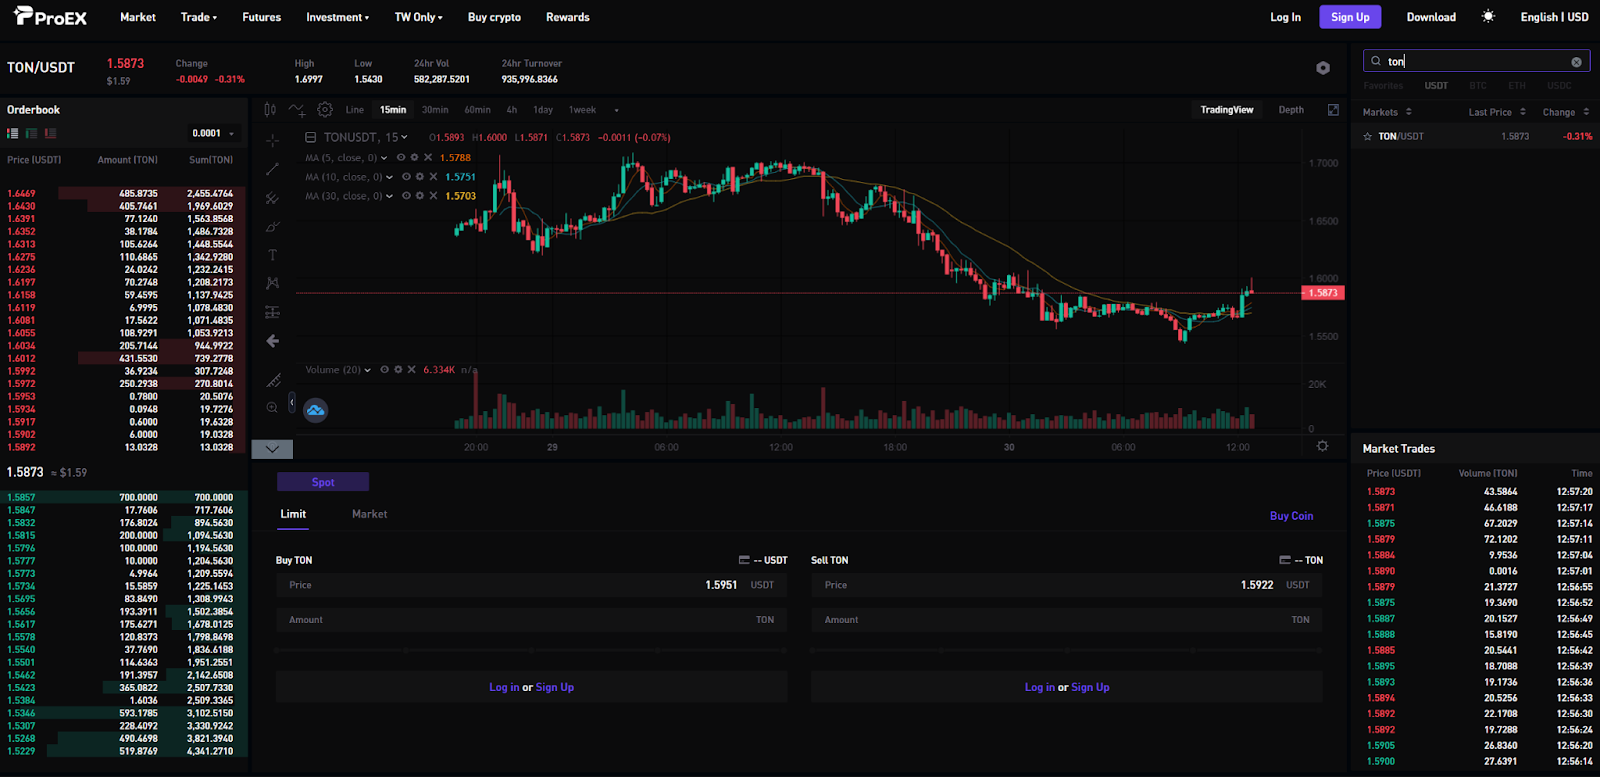Screen dimensions: 1600x777
Task: Open the candlestick chart style icon
Action: (x=270, y=110)
